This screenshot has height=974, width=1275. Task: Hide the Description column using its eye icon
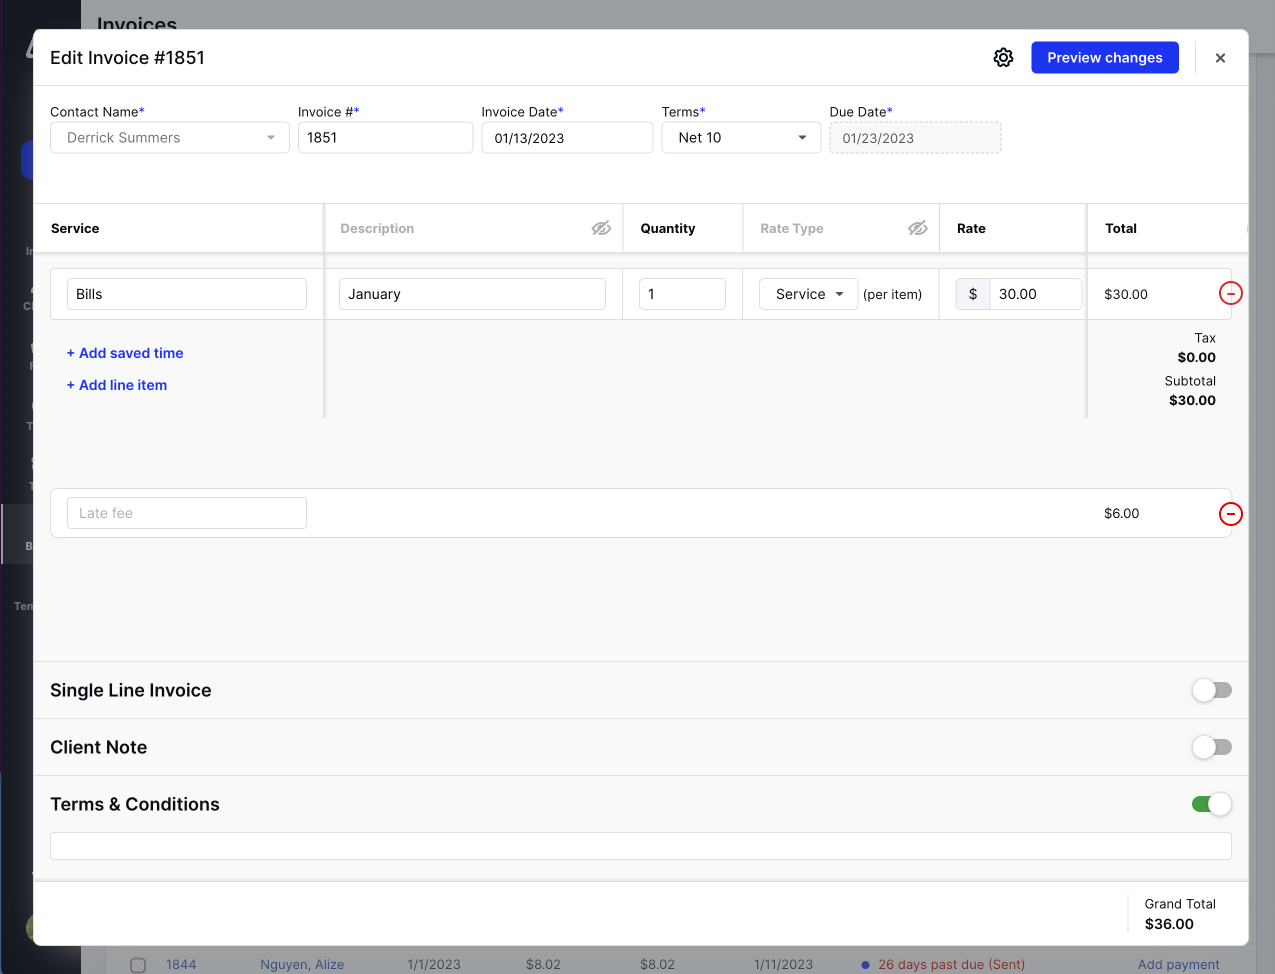click(601, 228)
